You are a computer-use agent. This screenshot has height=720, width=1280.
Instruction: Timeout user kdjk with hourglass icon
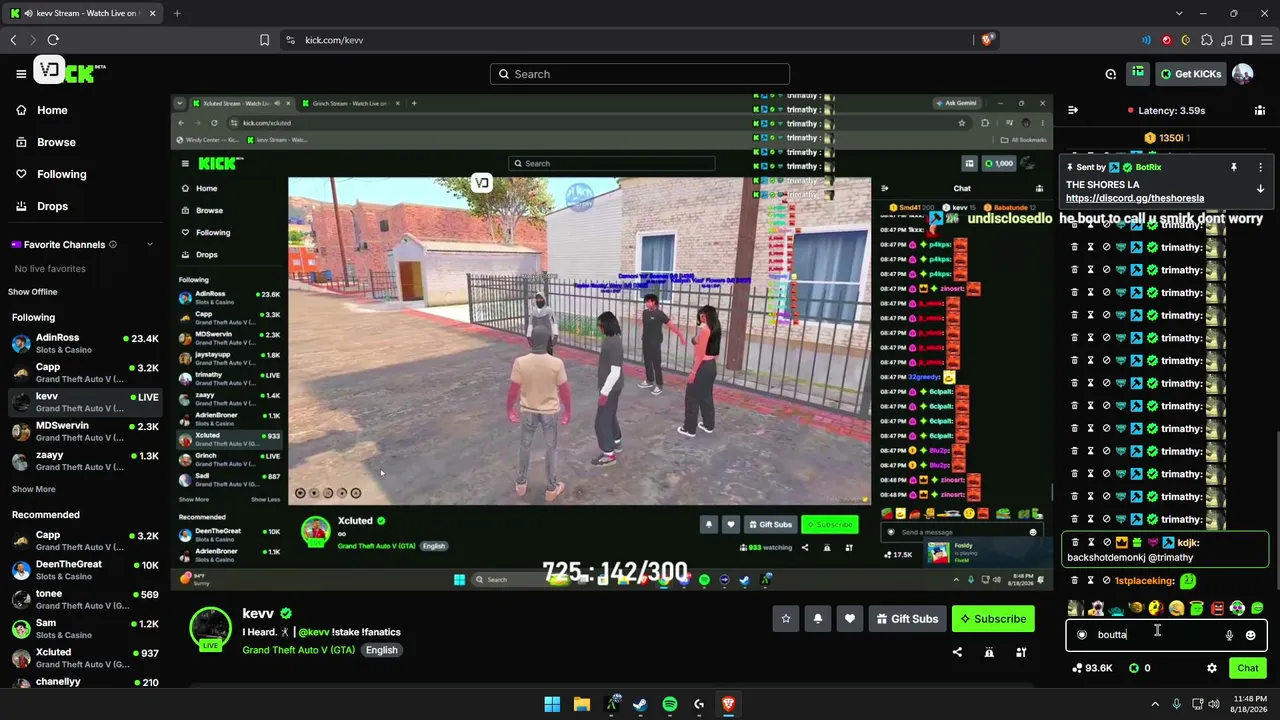point(1091,542)
